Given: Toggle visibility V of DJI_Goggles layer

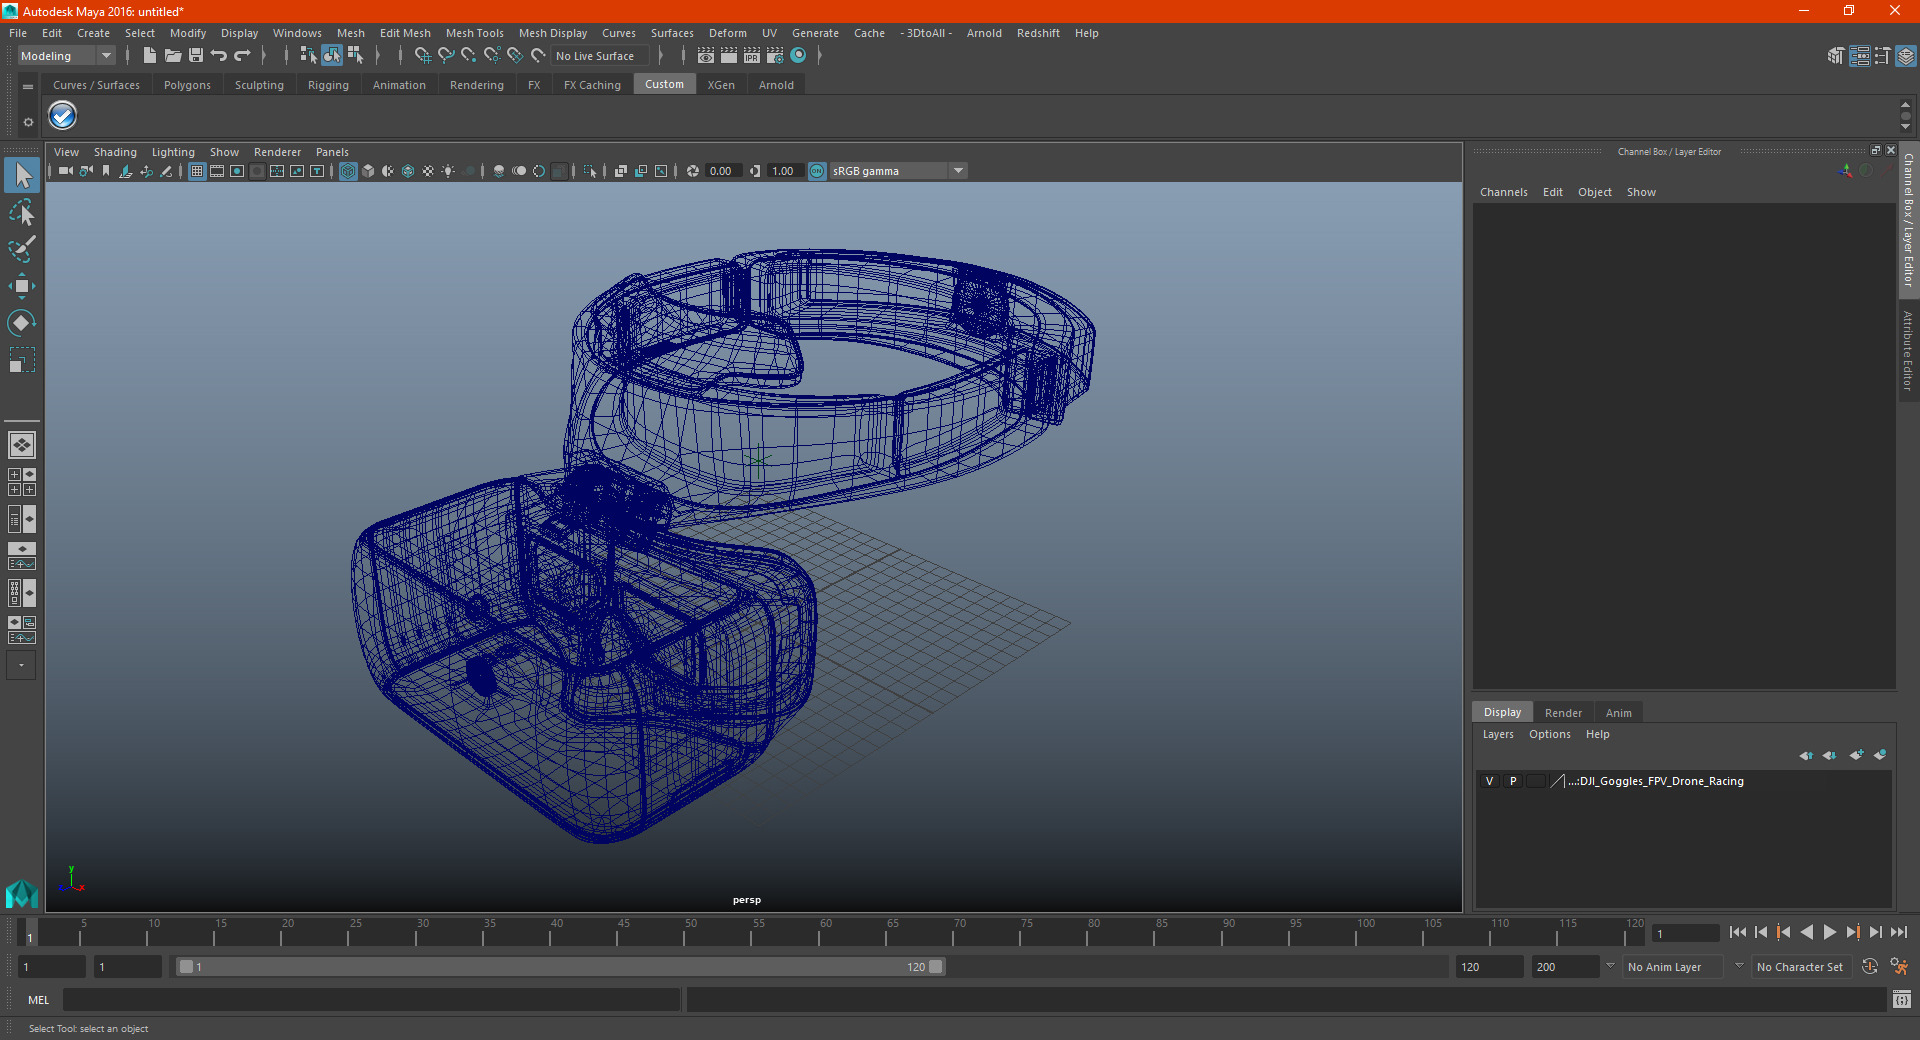Looking at the screenshot, I should coord(1489,781).
